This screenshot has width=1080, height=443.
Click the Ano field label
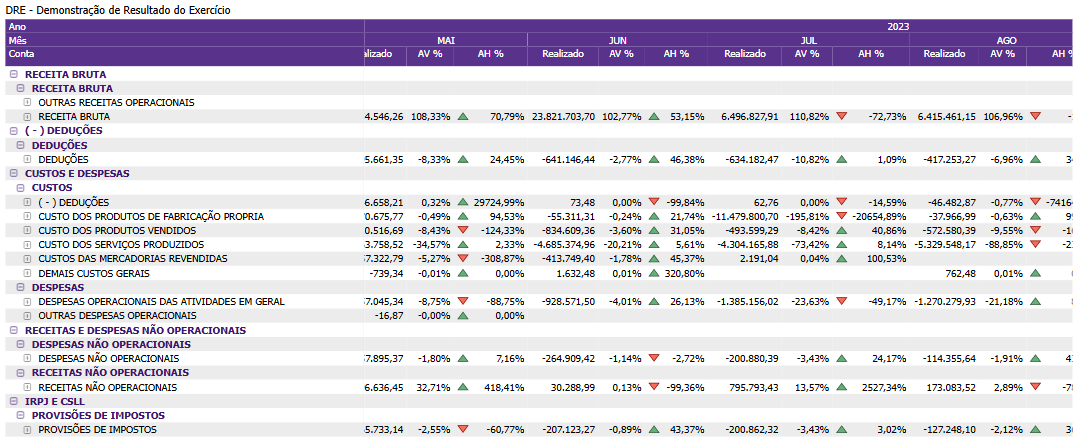tap(18, 26)
